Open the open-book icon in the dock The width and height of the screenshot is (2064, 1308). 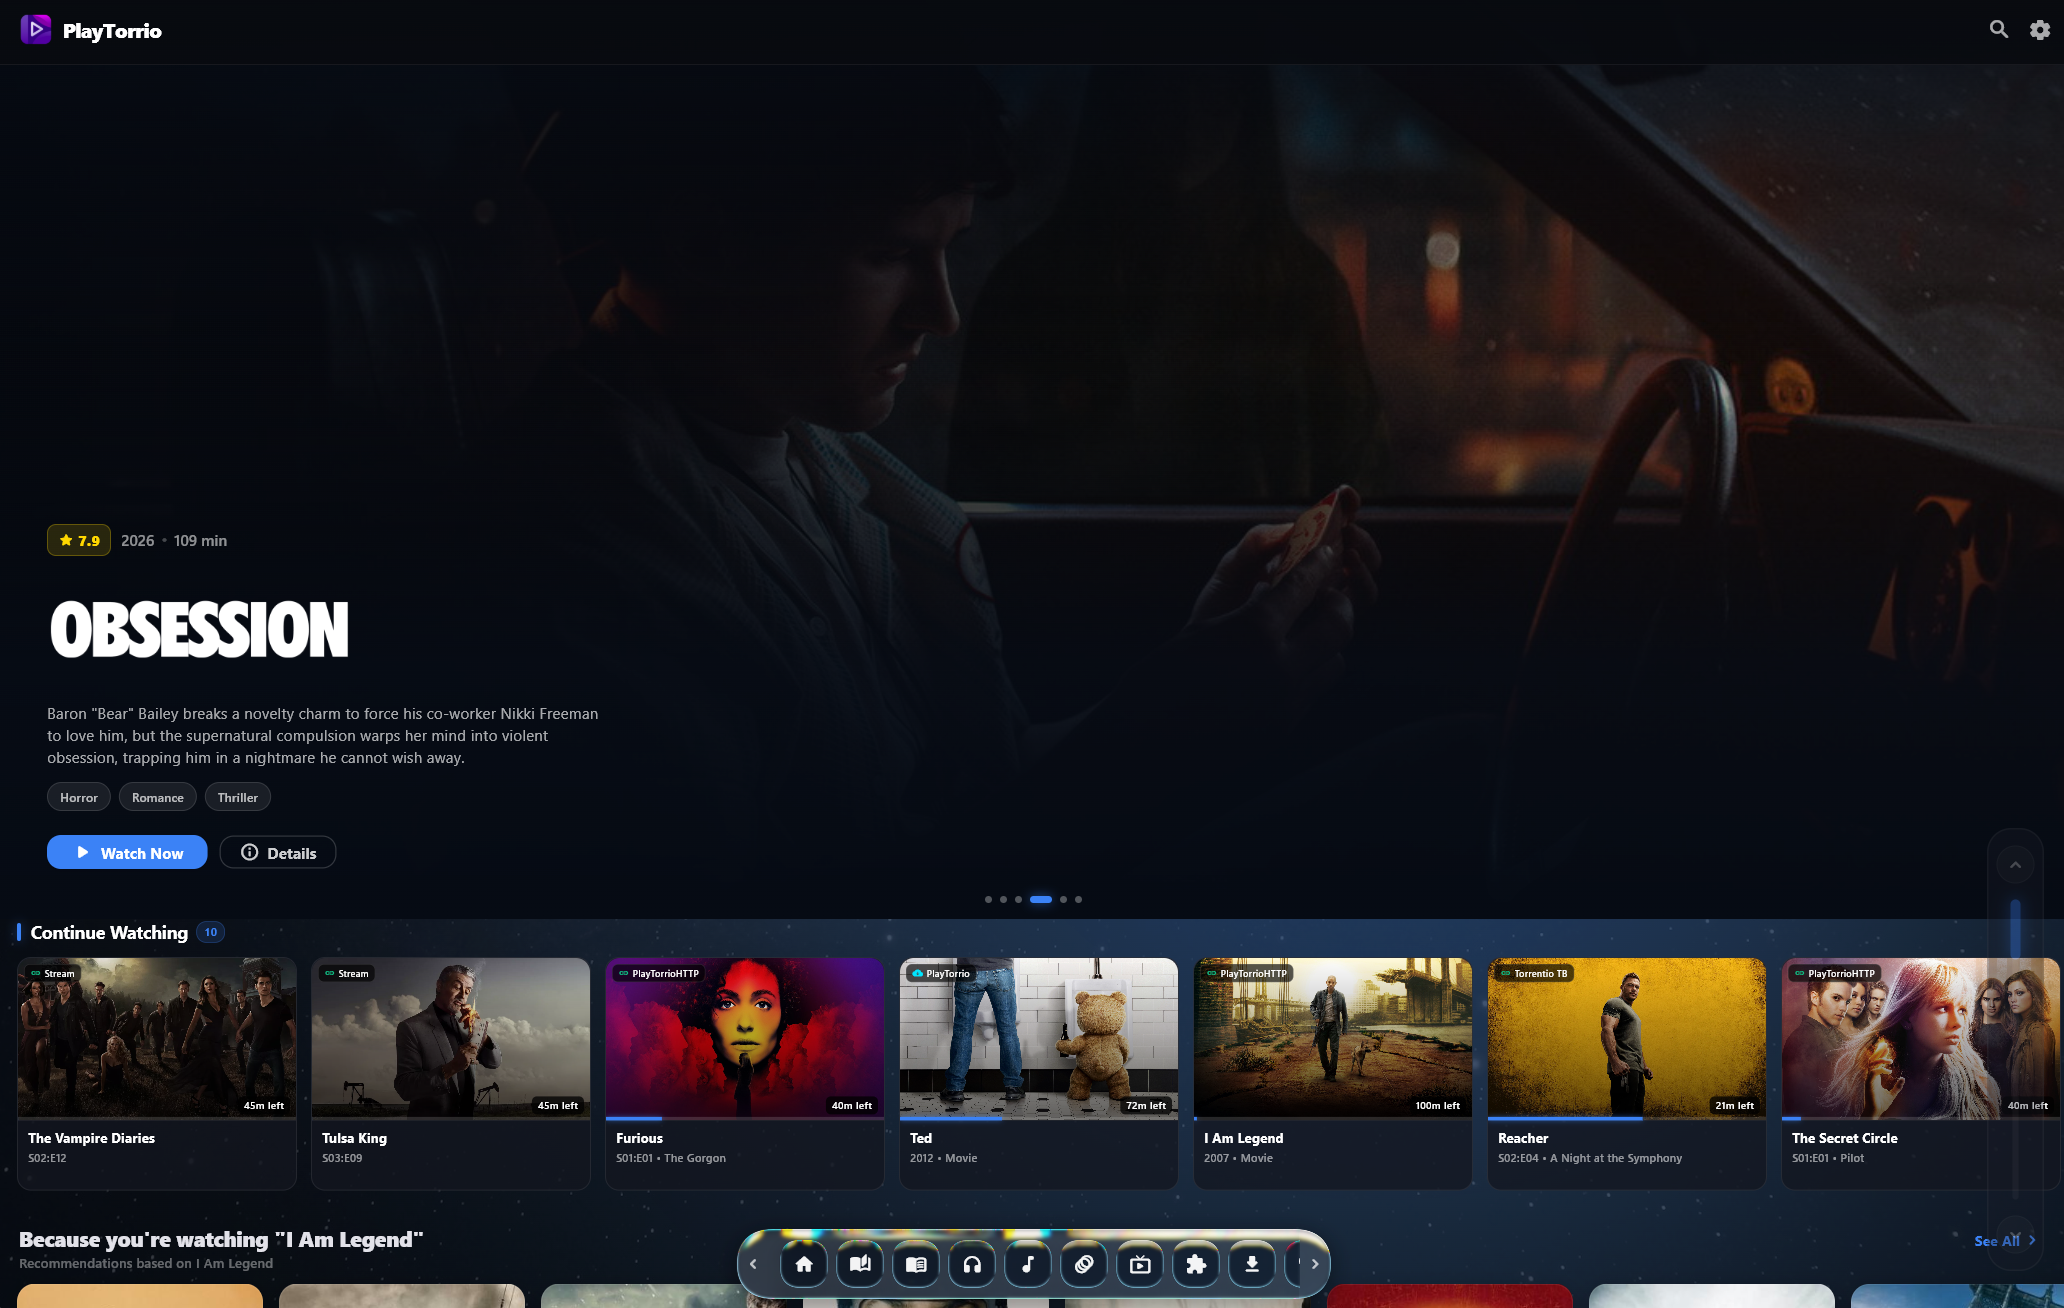860,1264
